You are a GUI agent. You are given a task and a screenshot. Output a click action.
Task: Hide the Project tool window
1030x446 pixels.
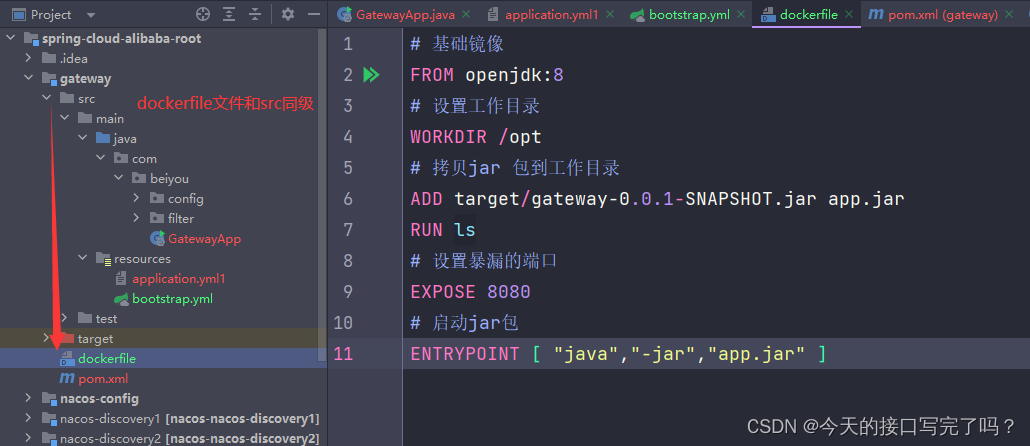click(314, 14)
